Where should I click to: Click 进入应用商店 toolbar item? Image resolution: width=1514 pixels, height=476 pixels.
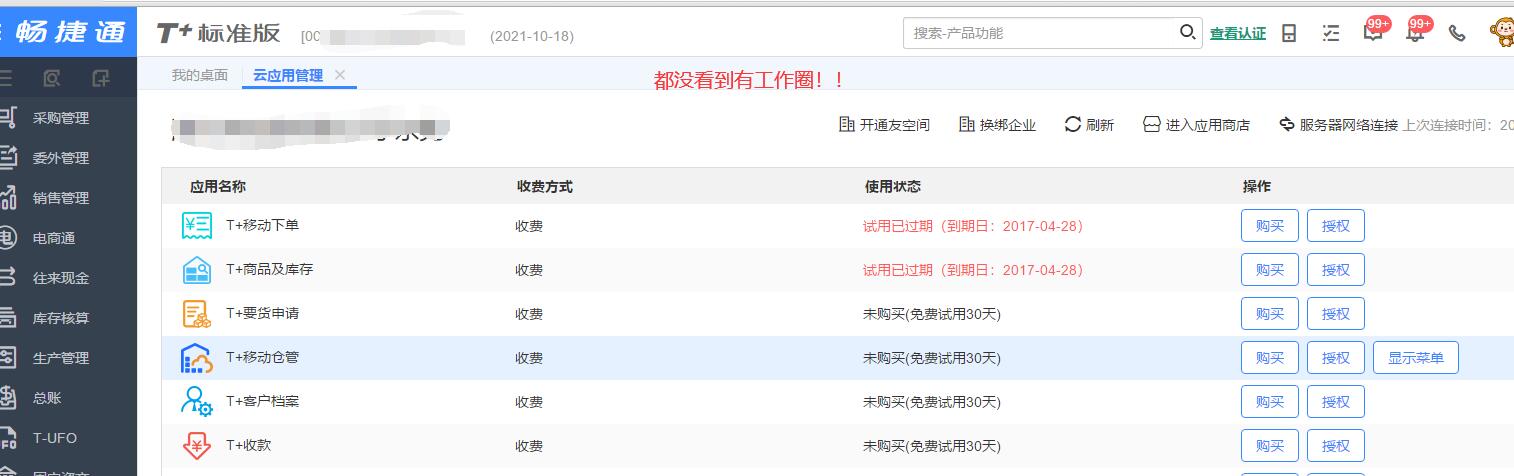(1196, 125)
